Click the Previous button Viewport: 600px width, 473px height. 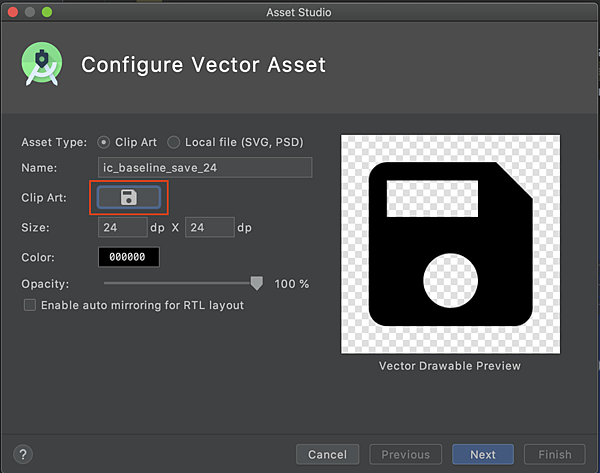pyautogui.click(x=406, y=454)
